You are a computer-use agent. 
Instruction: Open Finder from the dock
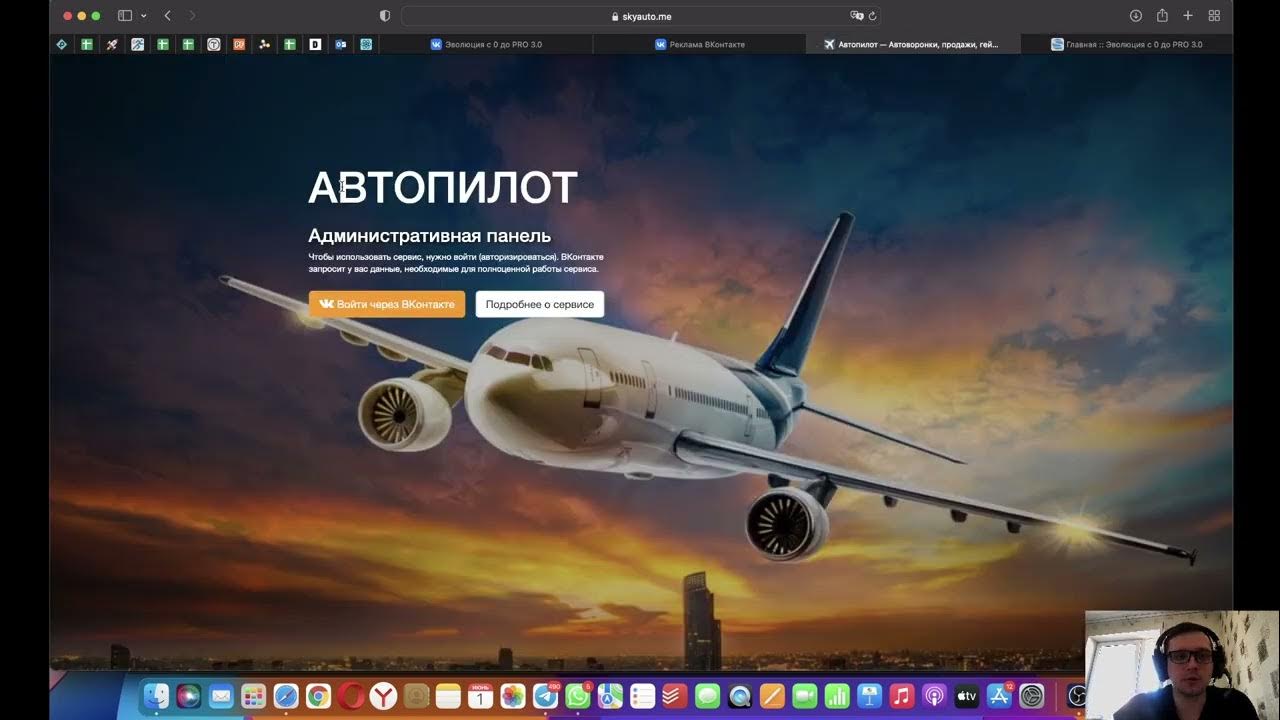click(x=156, y=696)
